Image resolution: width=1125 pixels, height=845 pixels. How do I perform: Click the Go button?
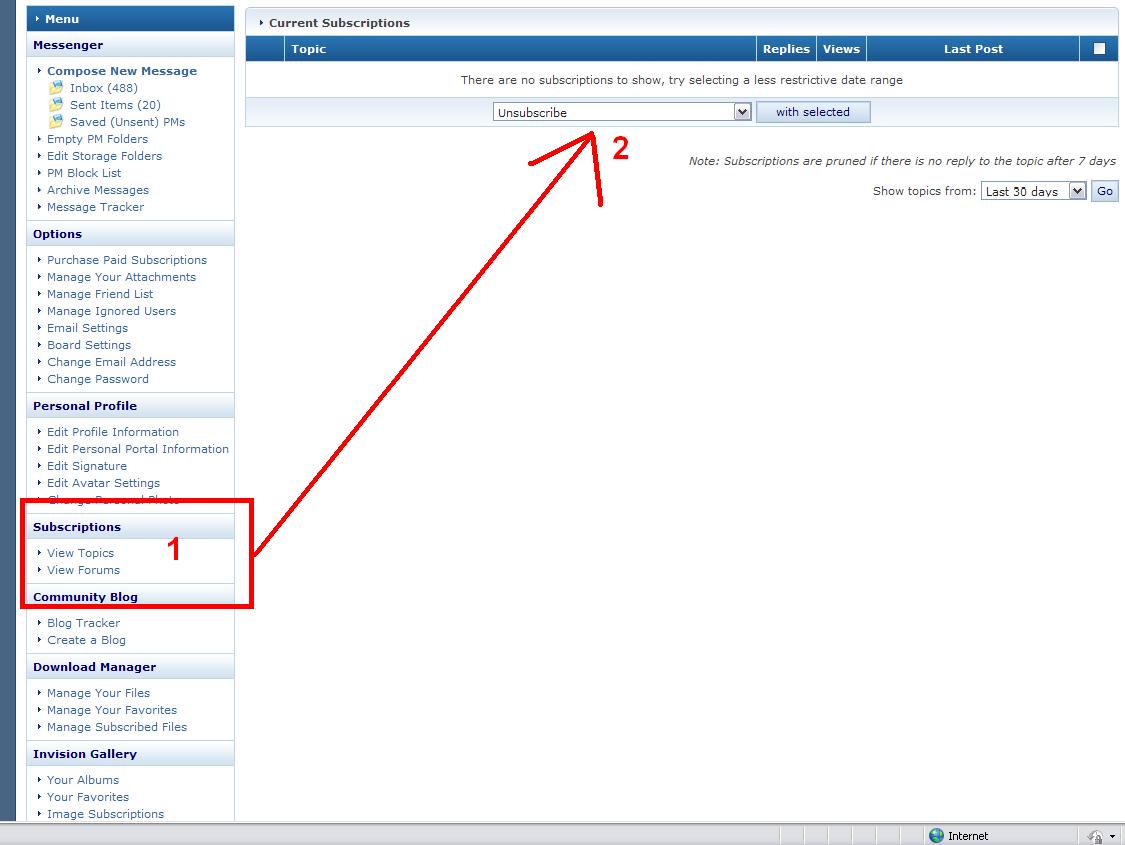pyautogui.click(x=1105, y=191)
